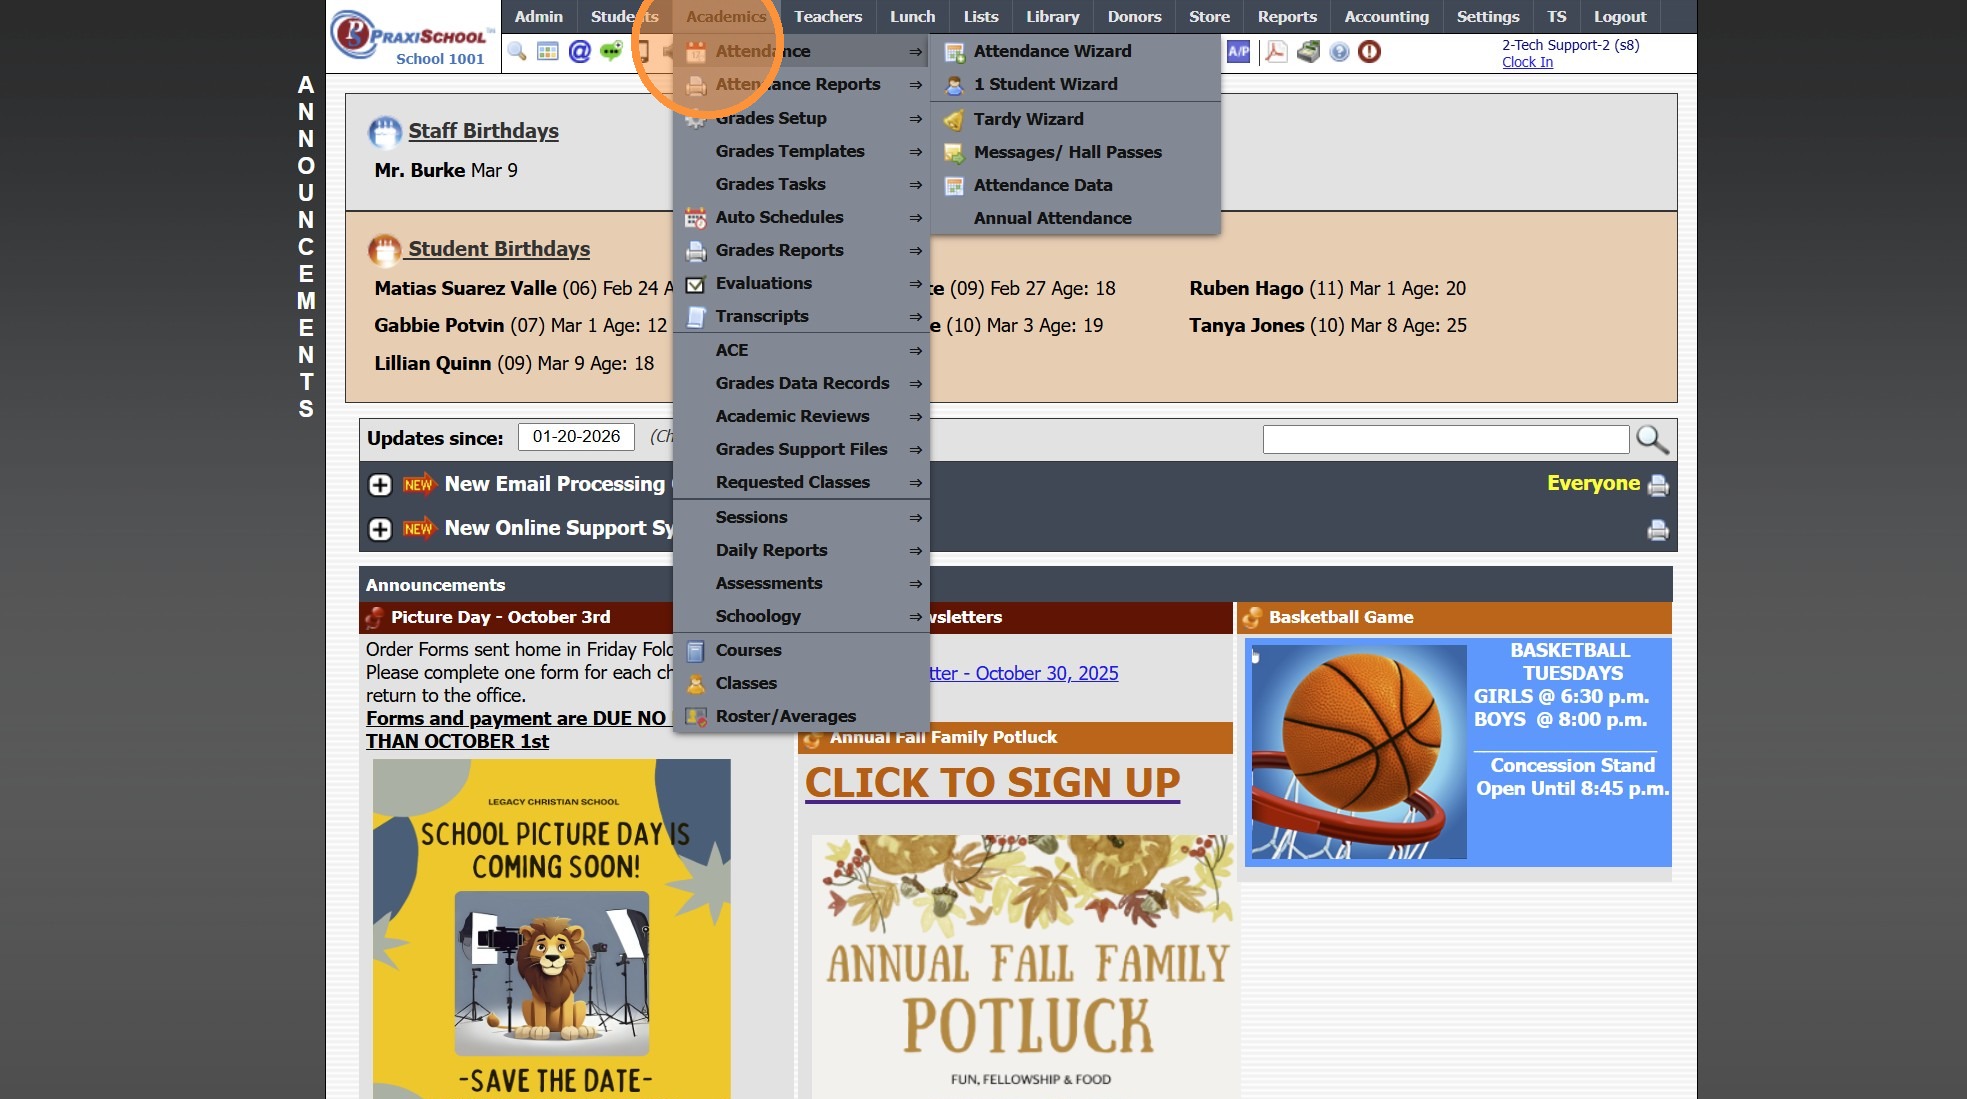Click the green chat message icon
The image size is (1967, 1099).
[611, 52]
